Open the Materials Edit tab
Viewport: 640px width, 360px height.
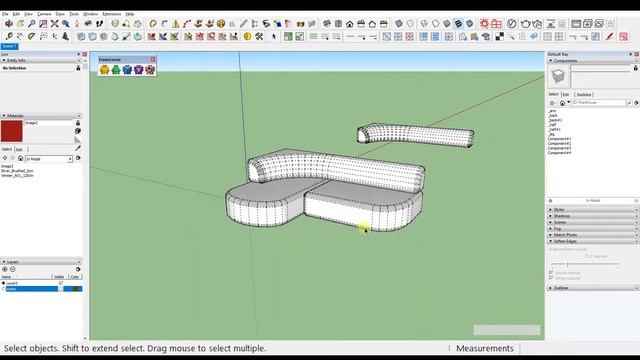(x=19, y=150)
